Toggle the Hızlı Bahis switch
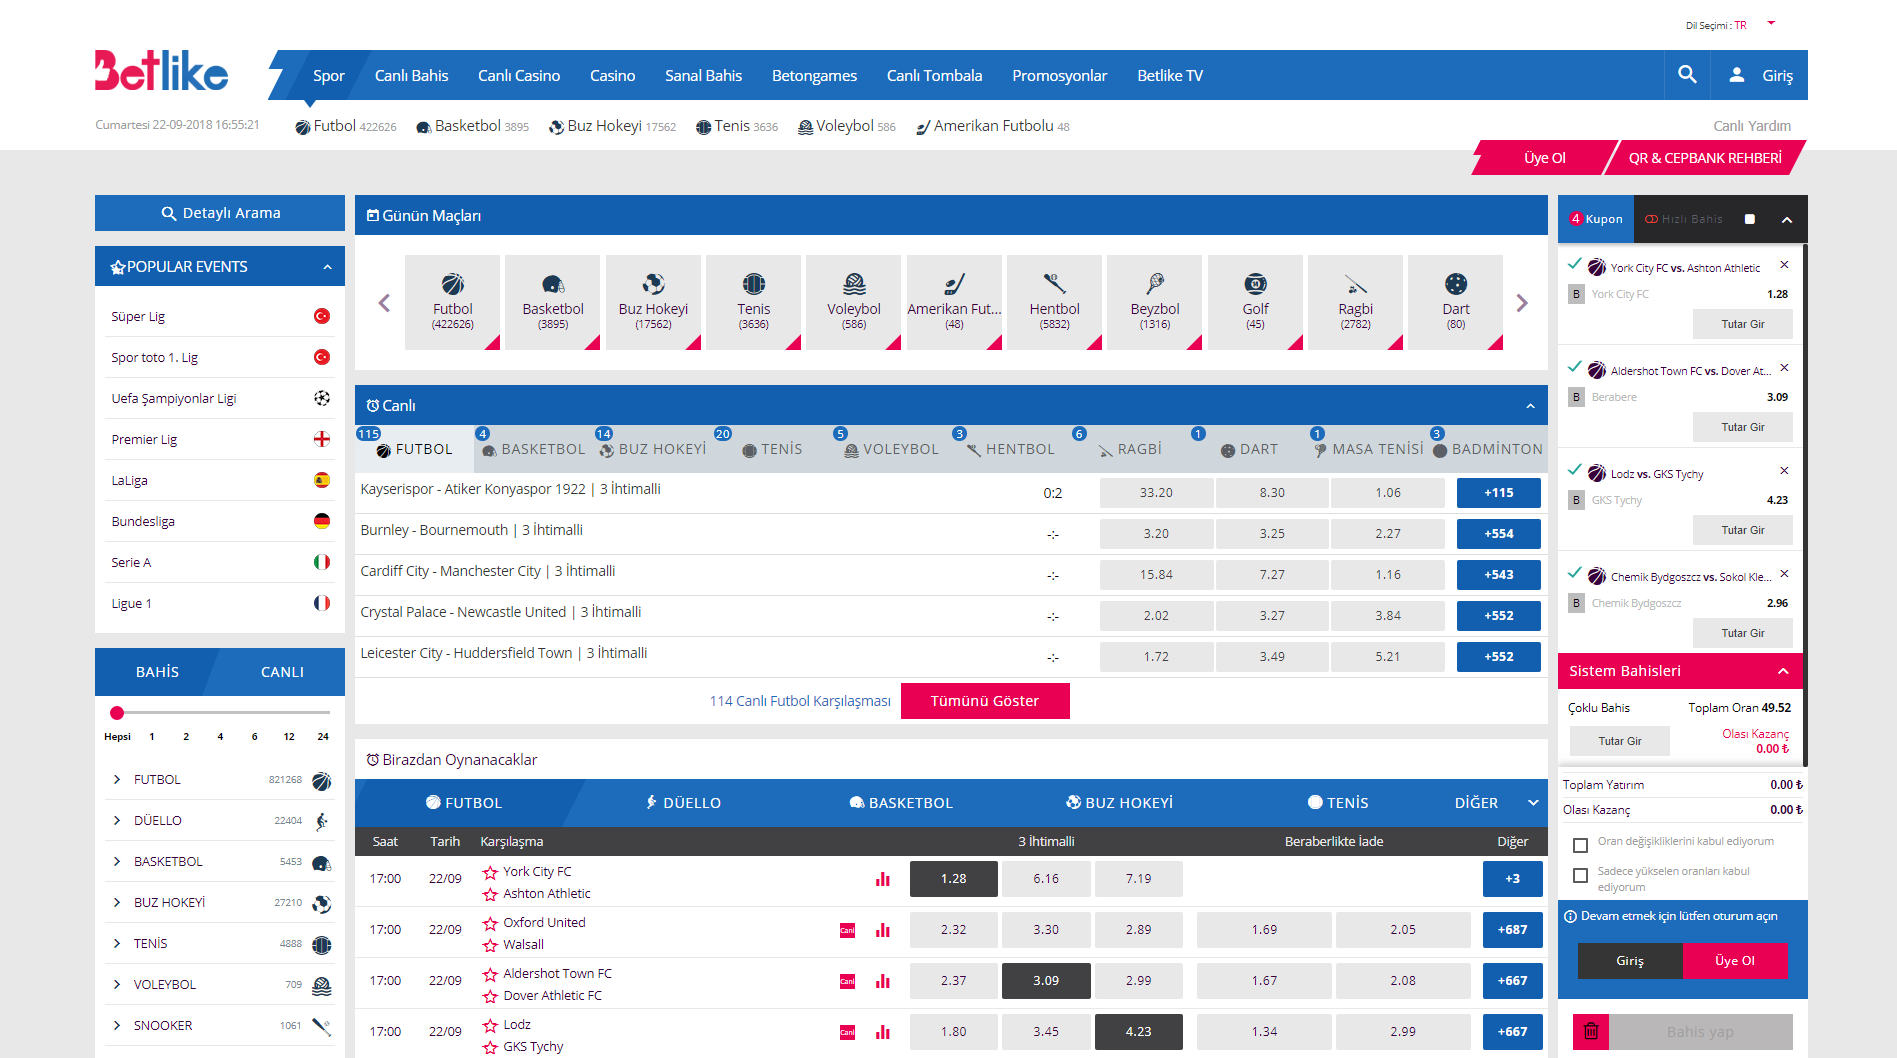Viewport: 1897px width, 1058px height. pos(1749,219)
